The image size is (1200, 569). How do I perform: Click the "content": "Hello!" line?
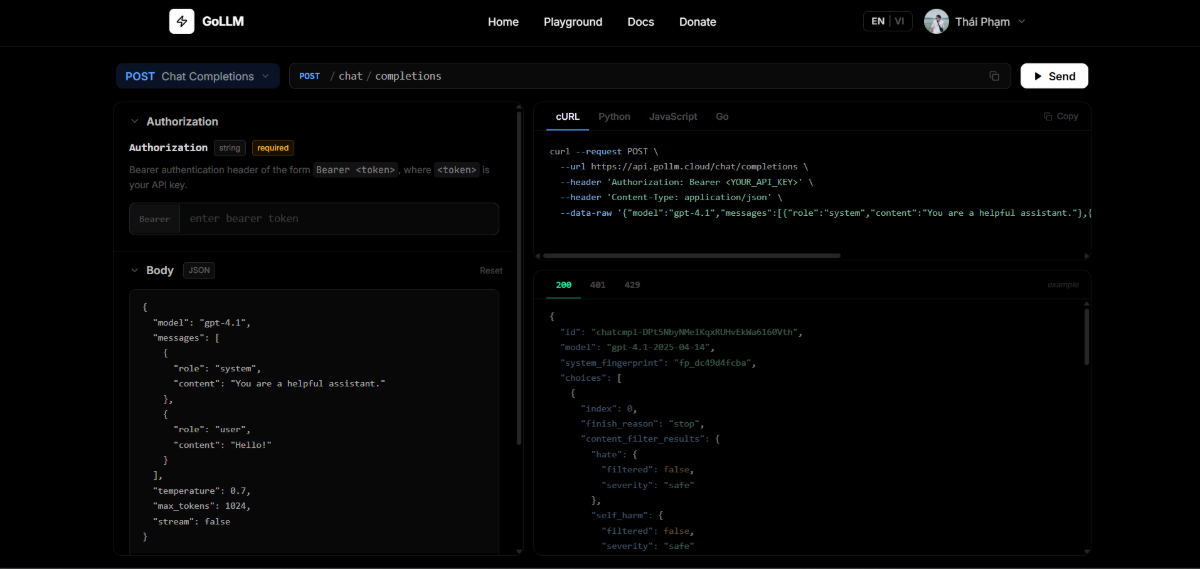[x=222, y=445]
